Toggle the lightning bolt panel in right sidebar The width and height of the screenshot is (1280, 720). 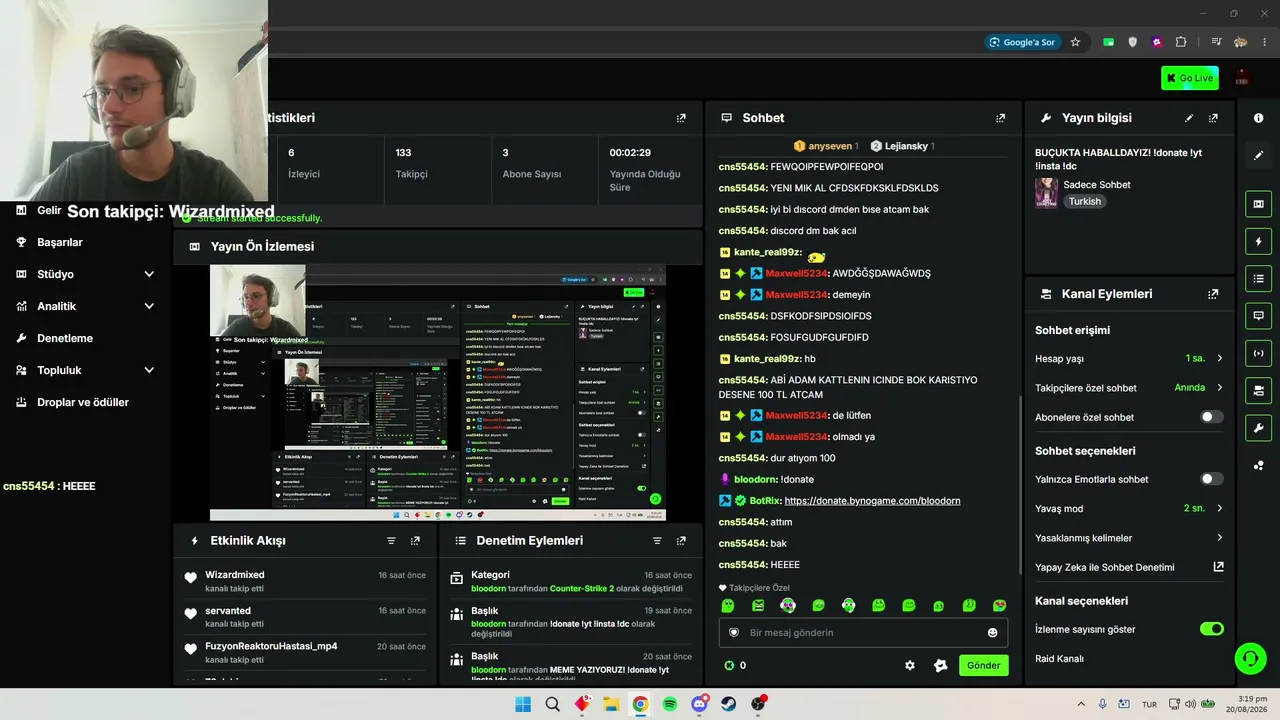click(1258, 242)
